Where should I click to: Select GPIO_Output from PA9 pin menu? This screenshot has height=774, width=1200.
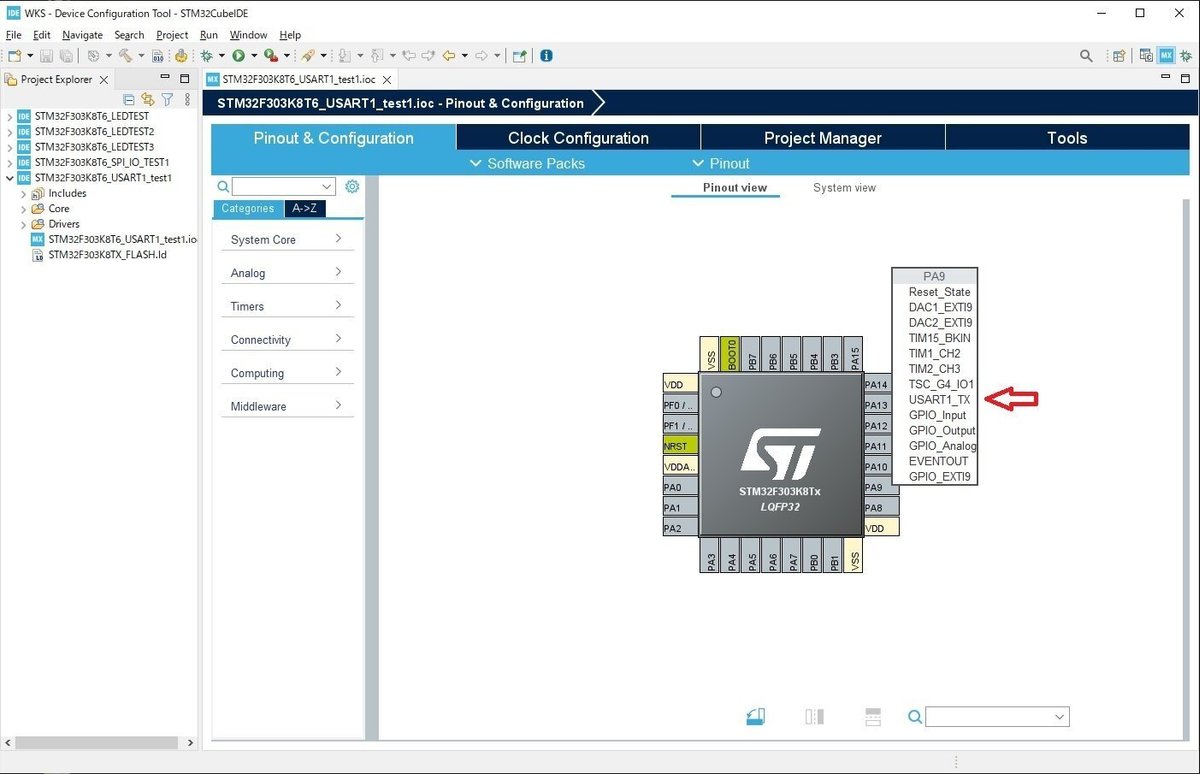point(942,431)
